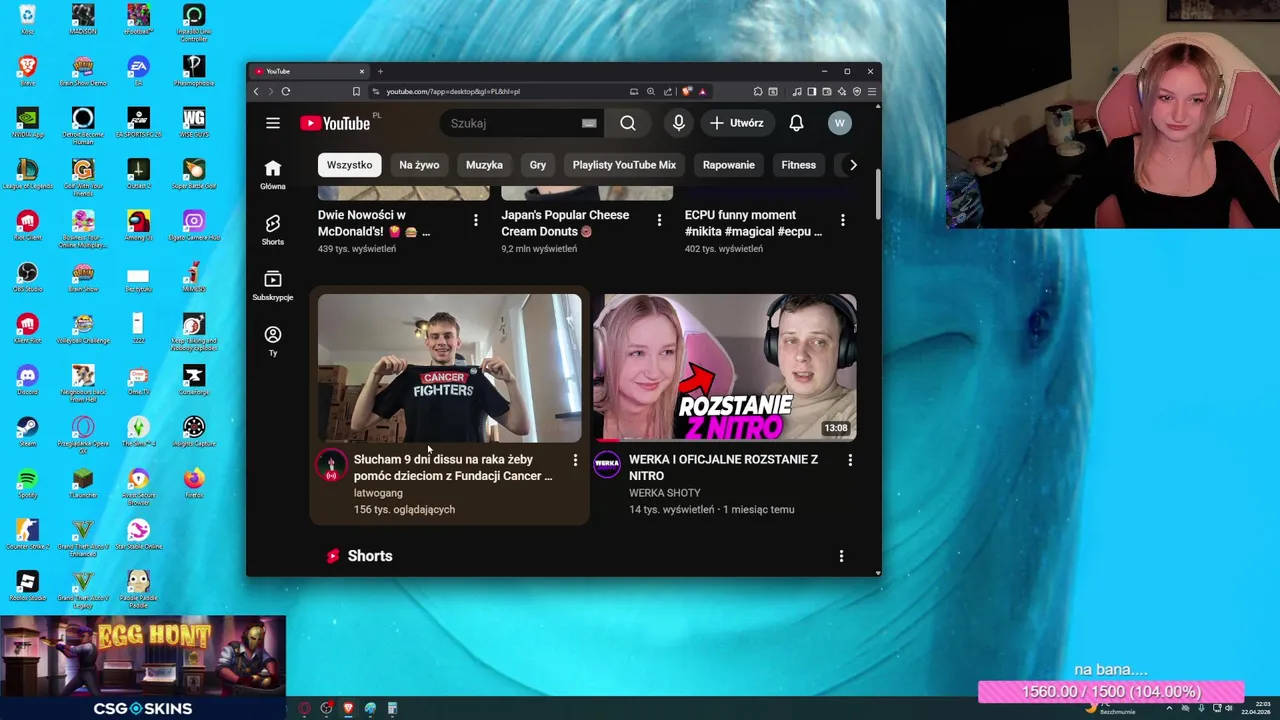
Task: Select Playlisty YouTube Mix chip
Action: 624,165
